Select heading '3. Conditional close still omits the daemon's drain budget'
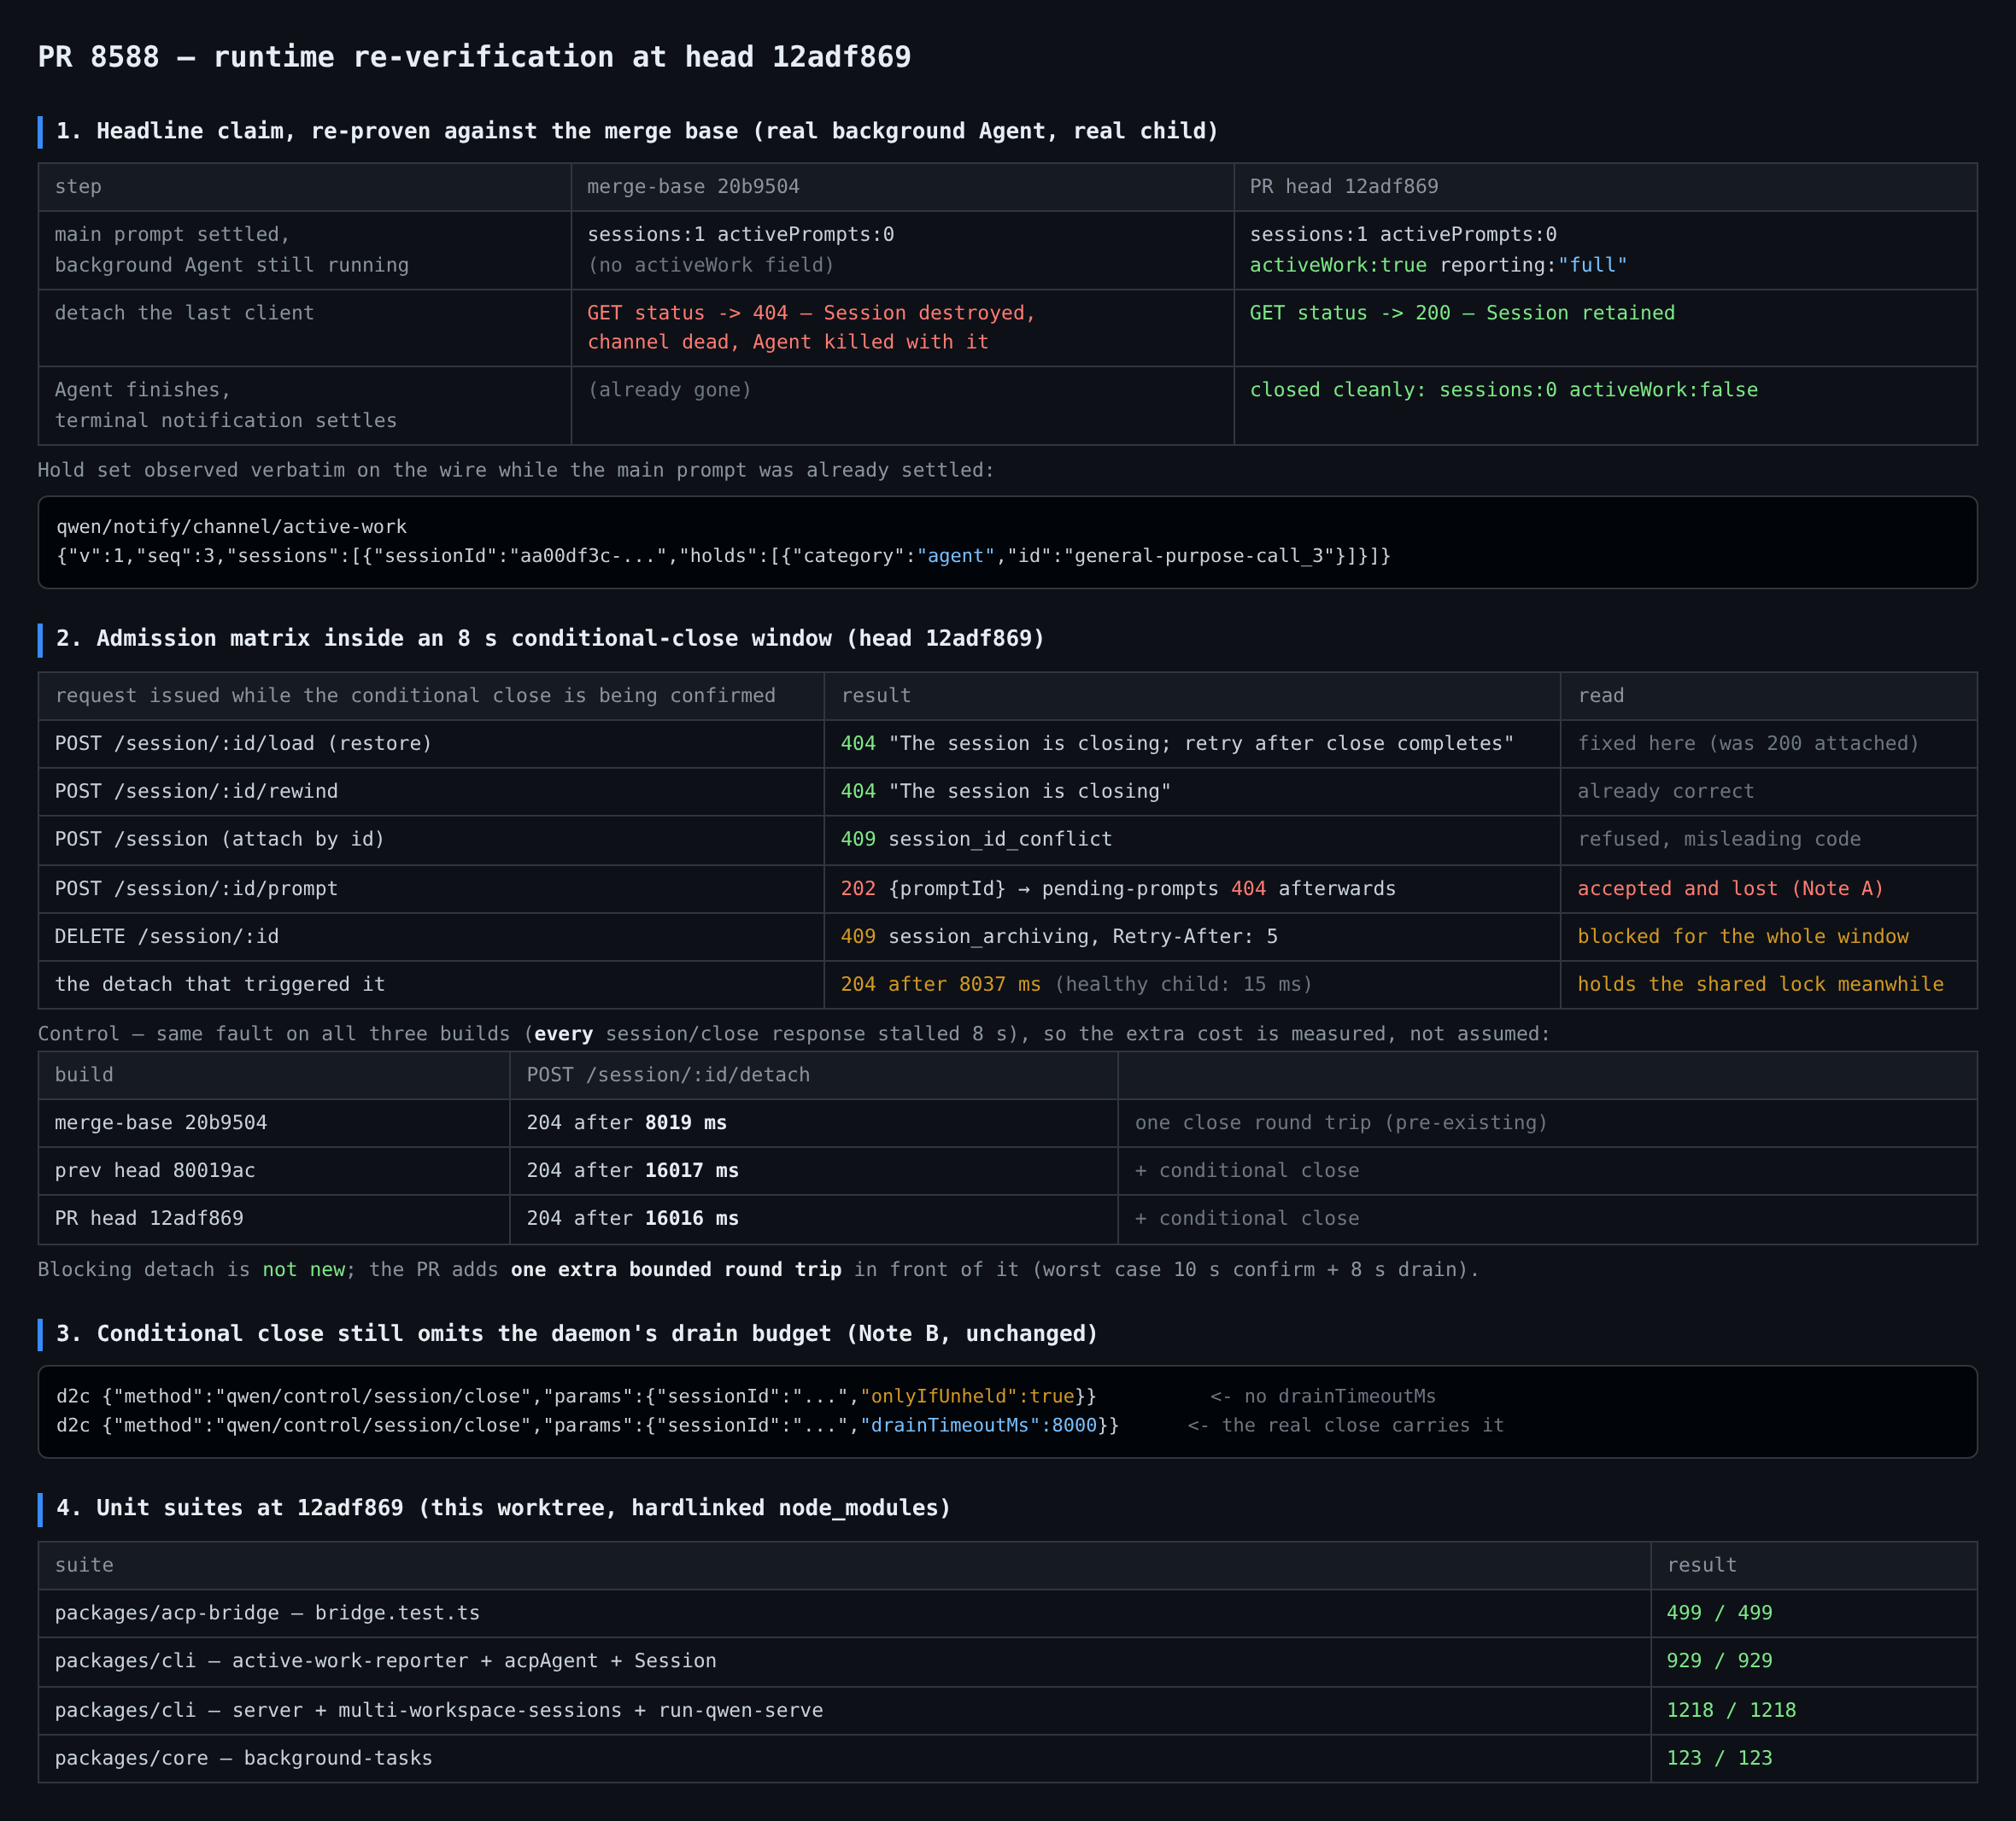This screenshot has width=2016, height=1821. 577,1334
